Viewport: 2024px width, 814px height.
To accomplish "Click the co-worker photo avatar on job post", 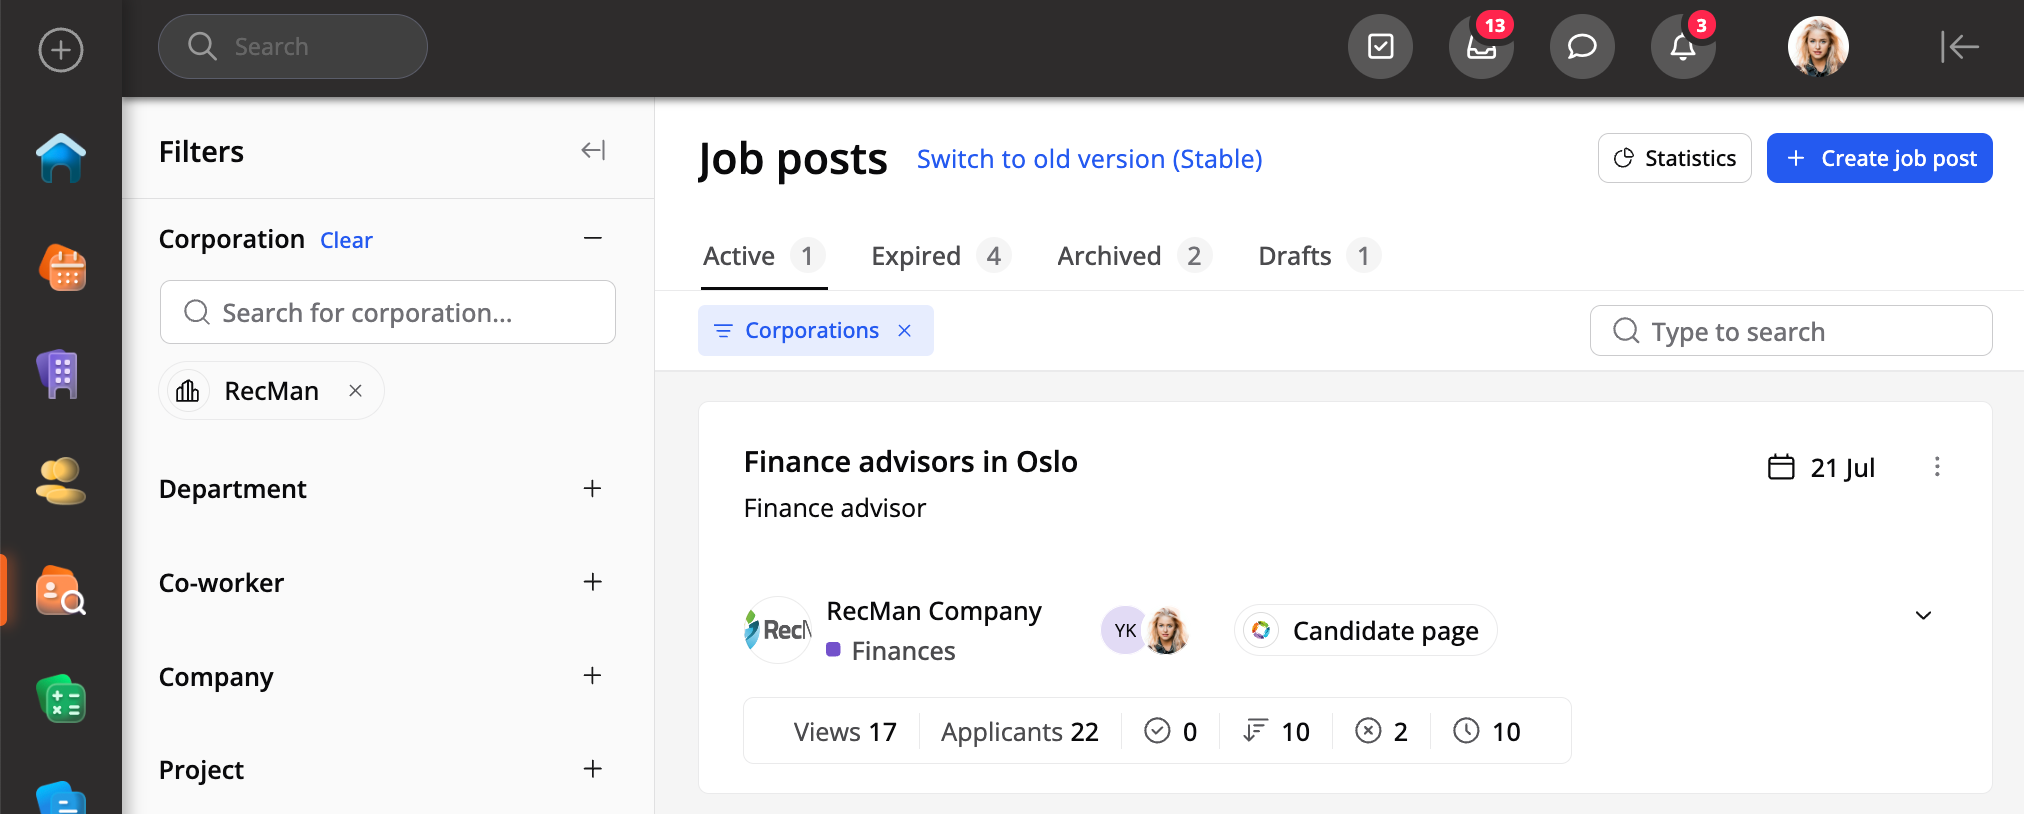I will click(1166, 630).
